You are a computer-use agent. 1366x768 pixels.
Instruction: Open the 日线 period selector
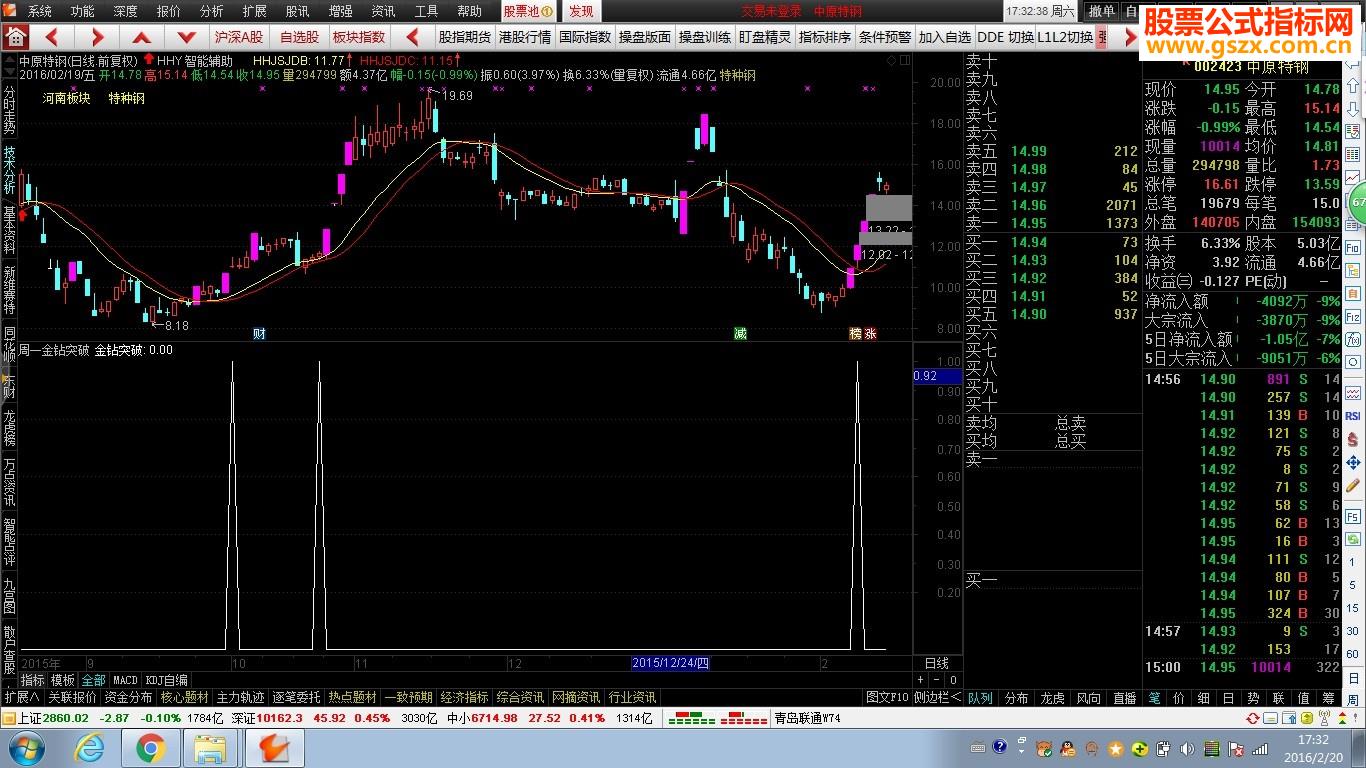936,663
